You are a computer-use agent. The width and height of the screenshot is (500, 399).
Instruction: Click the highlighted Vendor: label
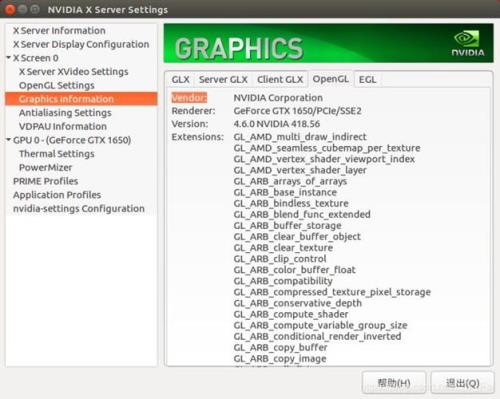pos(189,98)
